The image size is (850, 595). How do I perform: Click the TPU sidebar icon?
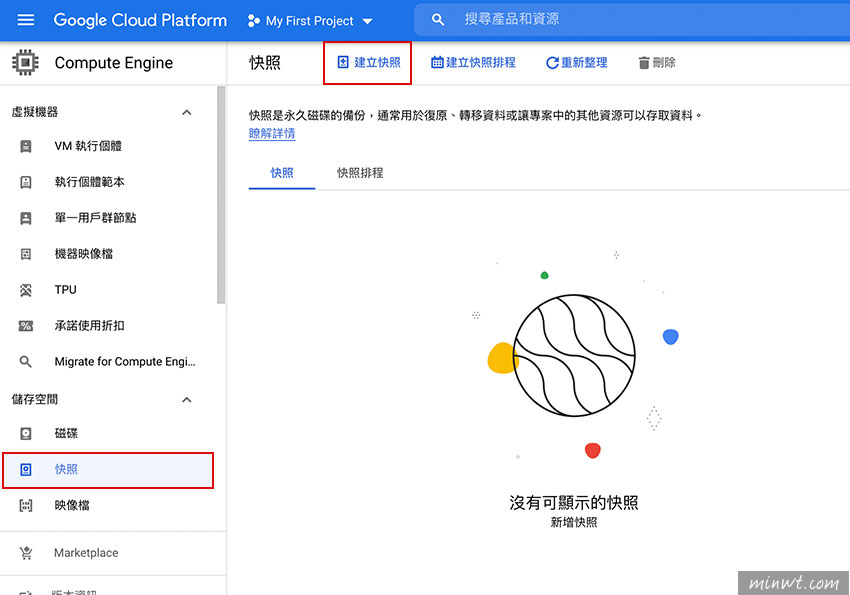(x=25, y=290)
